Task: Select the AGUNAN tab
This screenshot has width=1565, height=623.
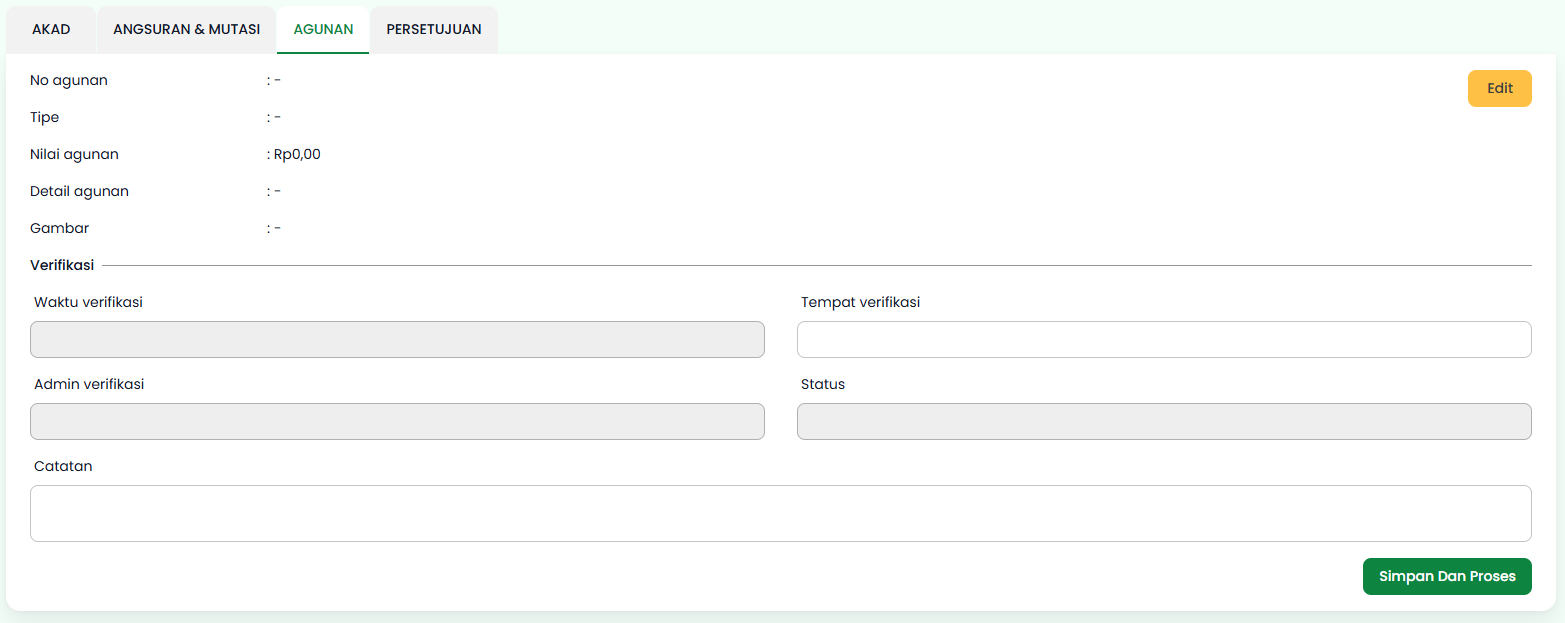Action: point(323,30)
